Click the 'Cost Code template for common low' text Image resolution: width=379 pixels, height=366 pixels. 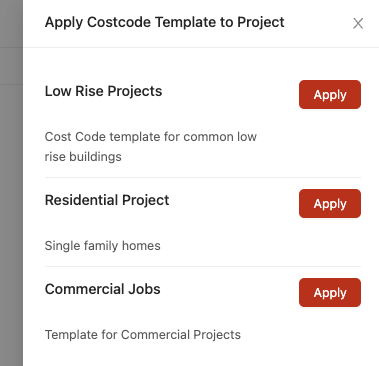click(x=151, y=137)
